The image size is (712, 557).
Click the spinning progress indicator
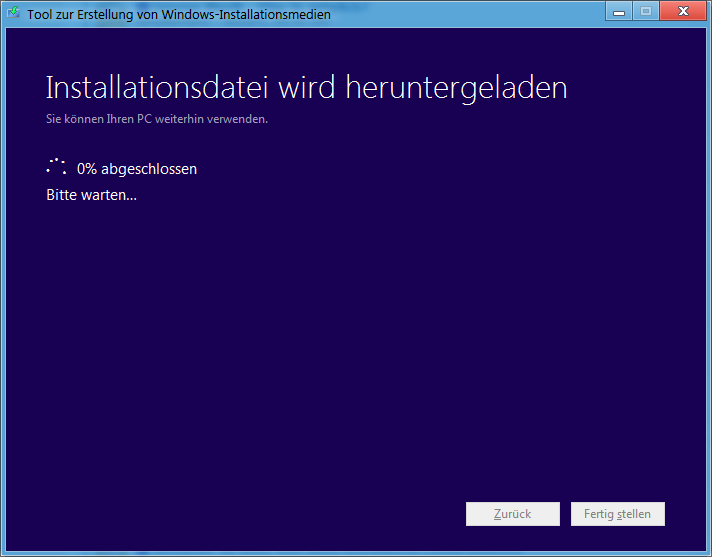[x=56, y=167]
